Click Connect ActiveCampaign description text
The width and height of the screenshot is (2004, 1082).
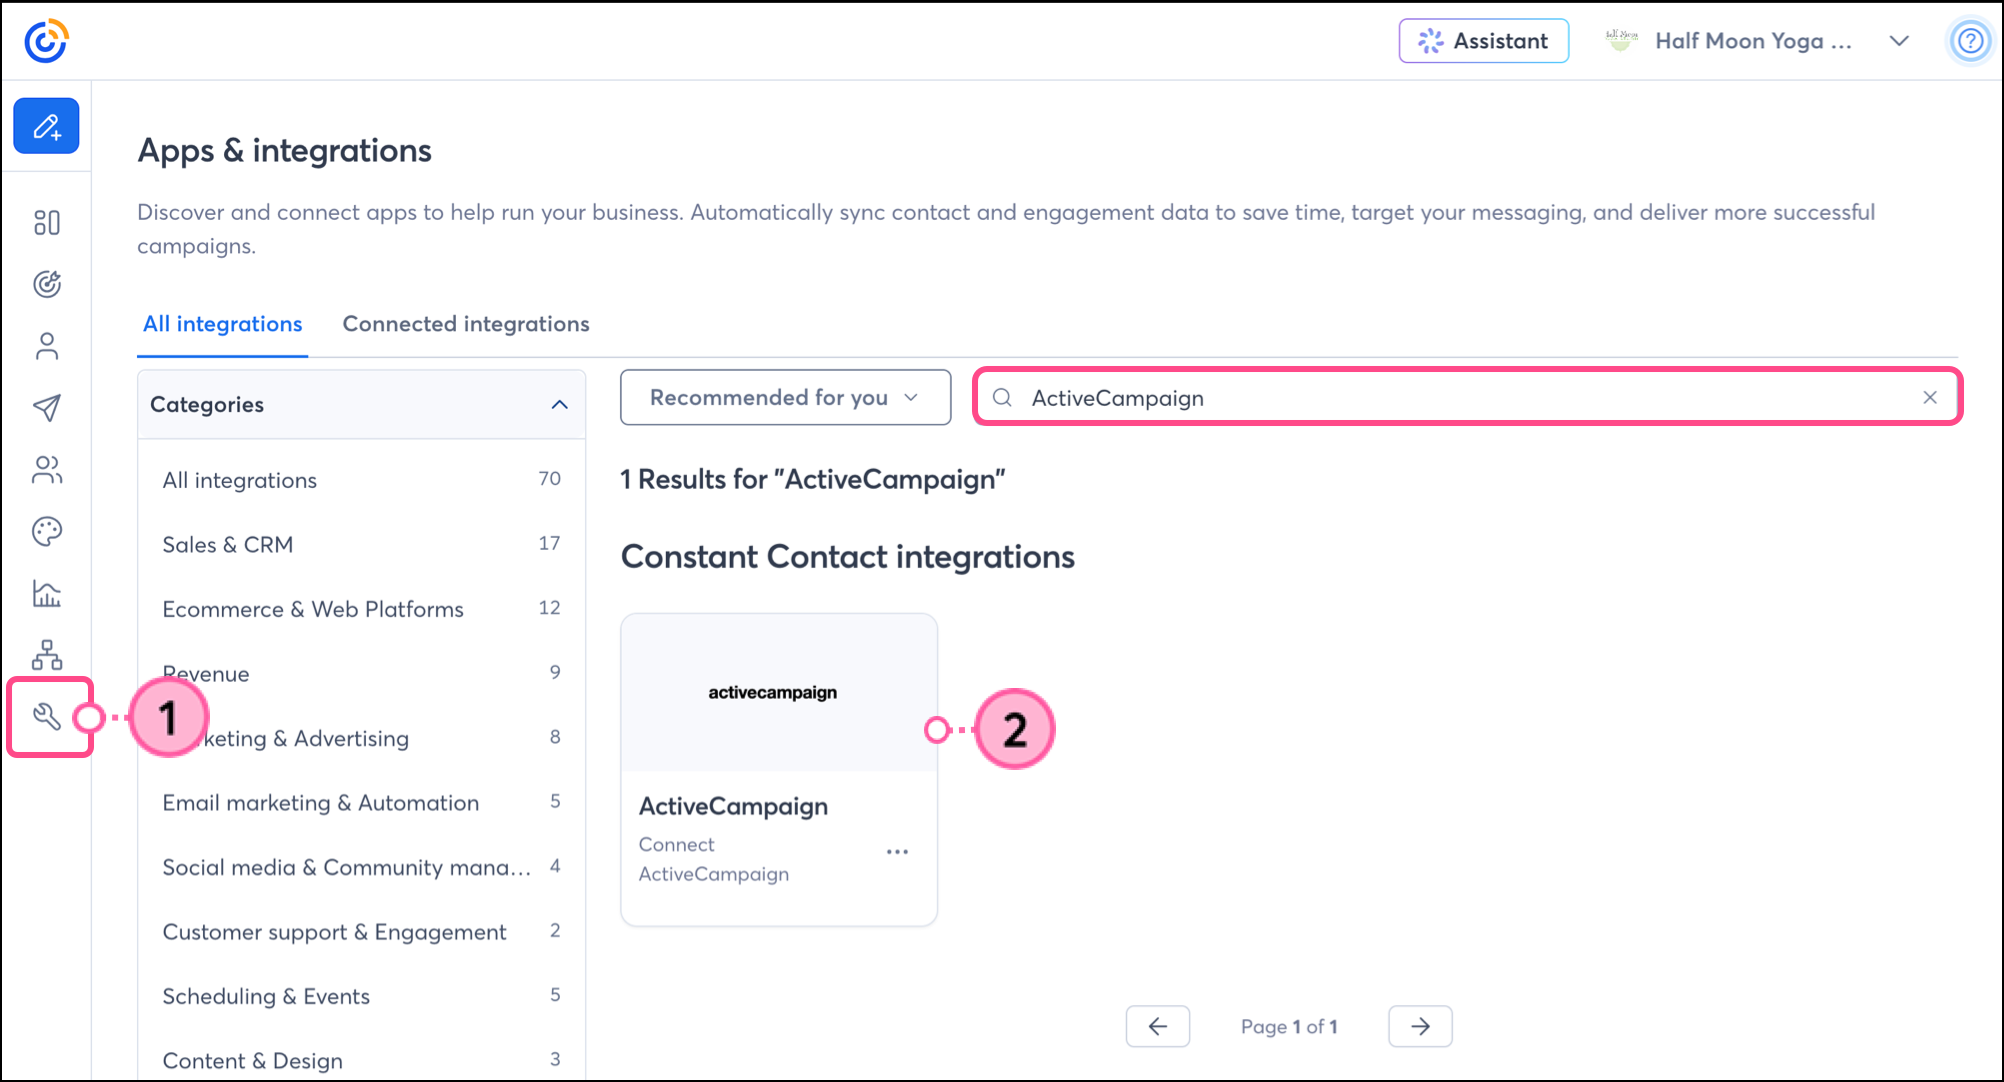714,859
